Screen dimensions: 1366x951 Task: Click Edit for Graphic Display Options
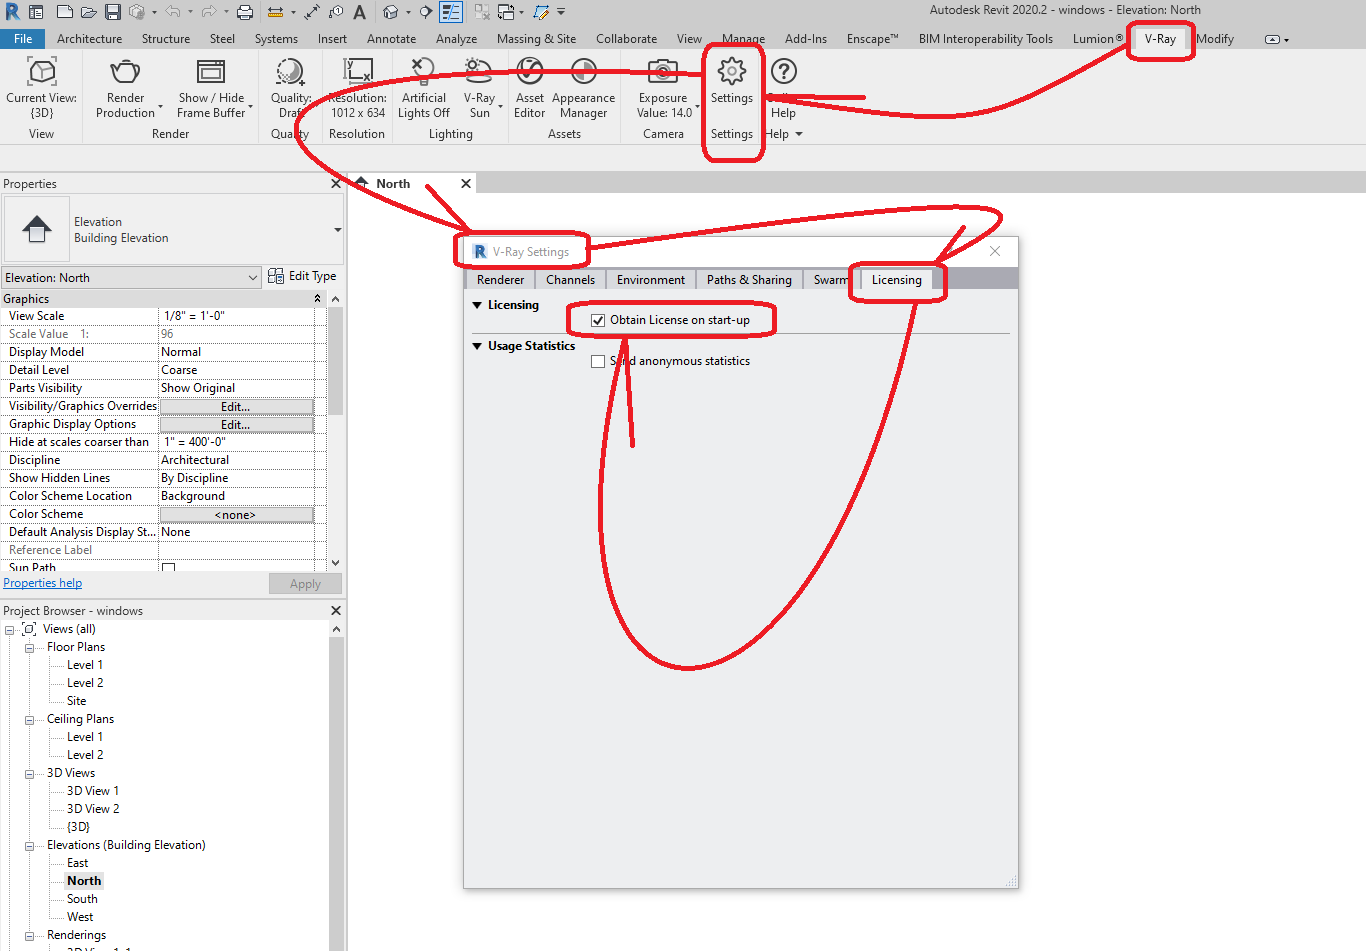pyautogui.click(x=236, y=425)
